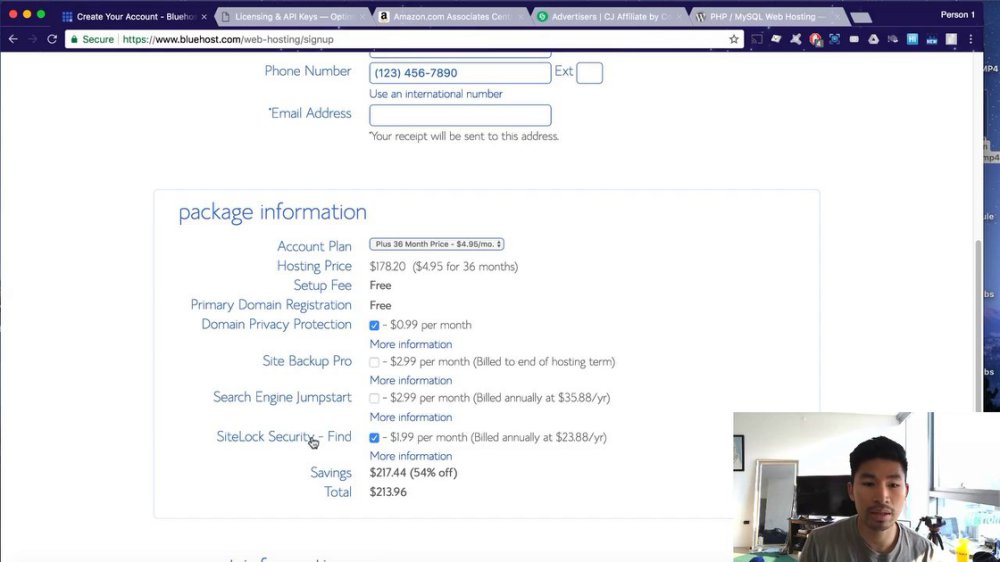Switch to Licensing & API Keys tab

(x=293, y=17)
